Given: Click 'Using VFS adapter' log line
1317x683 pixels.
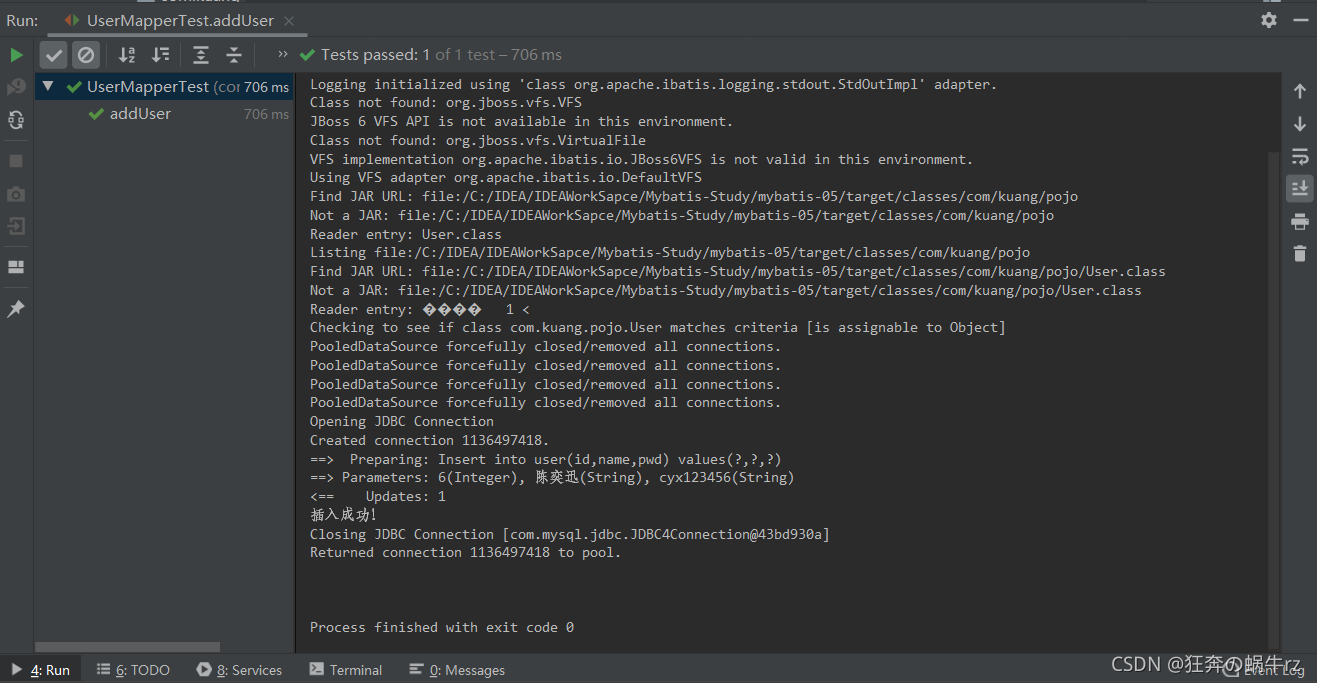Looking at the screenshot, I should [506, 177].
